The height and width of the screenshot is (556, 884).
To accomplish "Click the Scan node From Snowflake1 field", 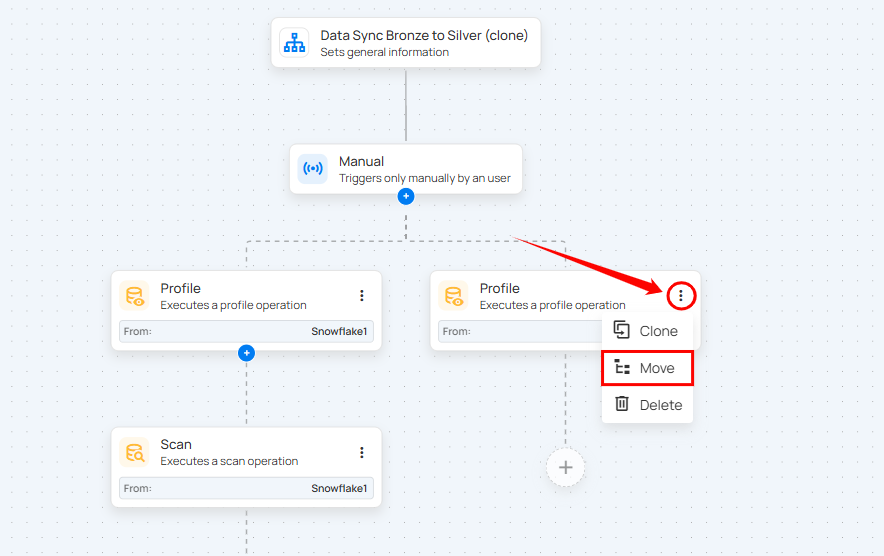I will (x=246, y=489).
